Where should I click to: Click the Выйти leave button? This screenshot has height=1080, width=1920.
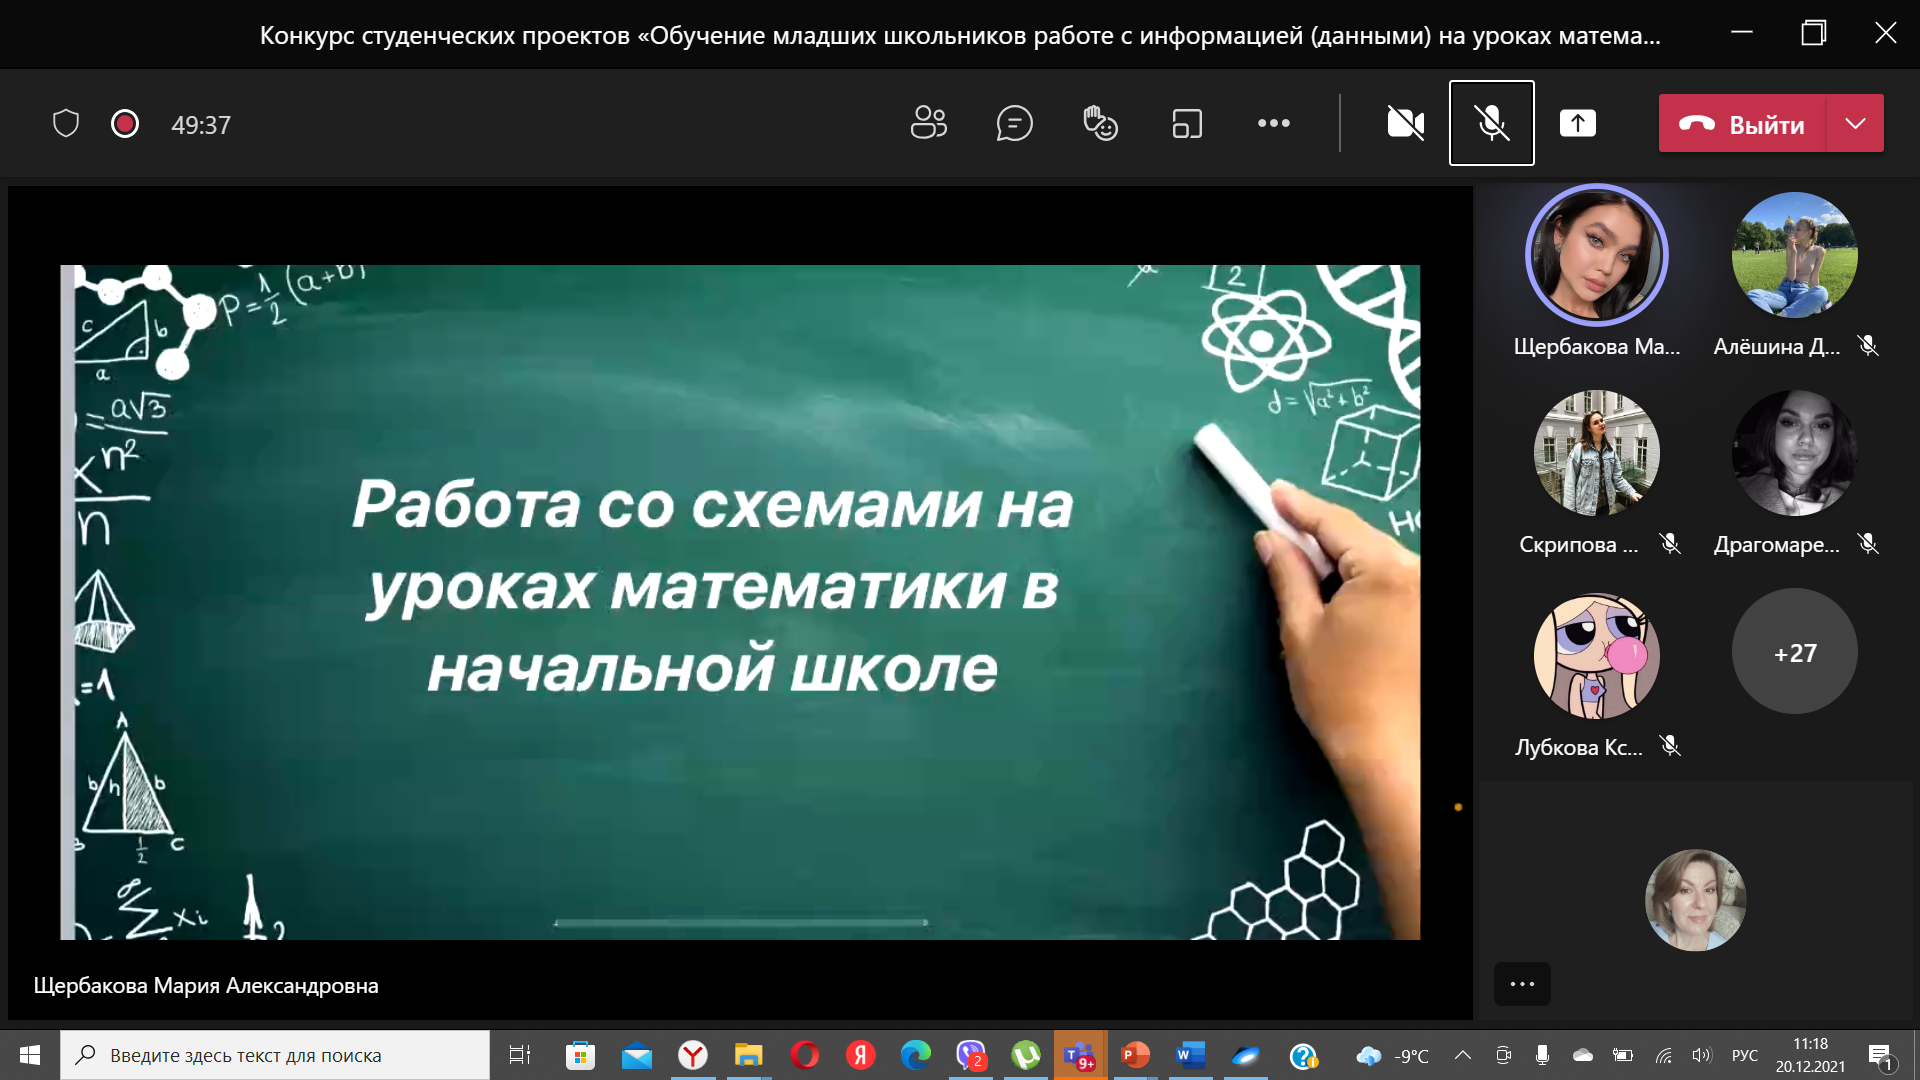[x=1743, y=124]
